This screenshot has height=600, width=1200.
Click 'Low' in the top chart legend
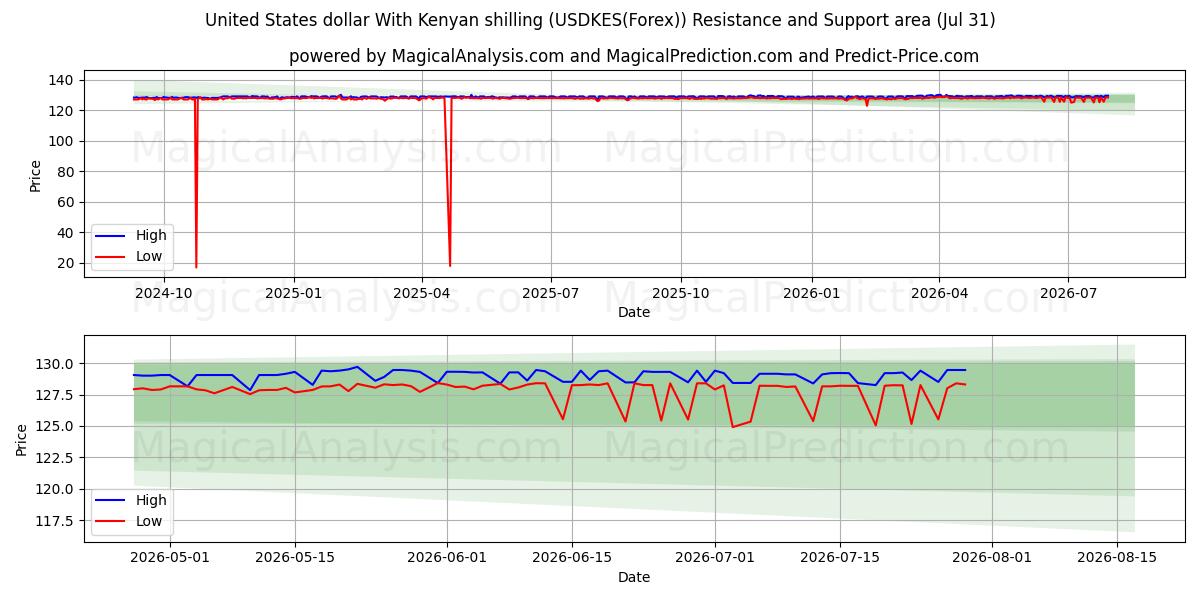(147, 256)
